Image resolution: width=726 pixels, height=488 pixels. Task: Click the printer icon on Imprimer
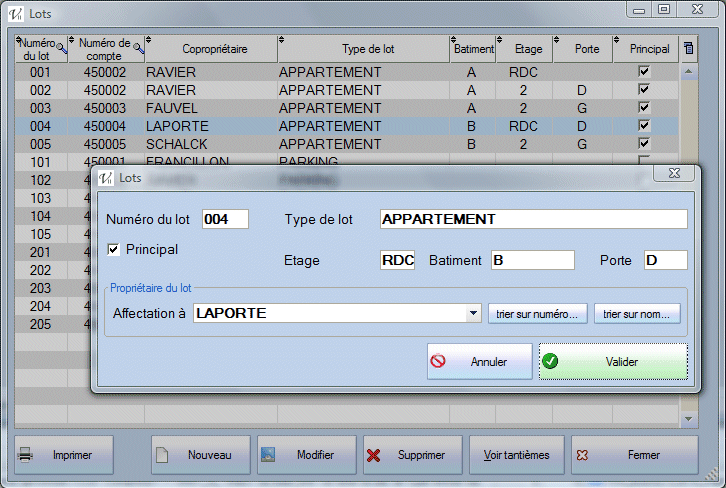pos(27,455)
